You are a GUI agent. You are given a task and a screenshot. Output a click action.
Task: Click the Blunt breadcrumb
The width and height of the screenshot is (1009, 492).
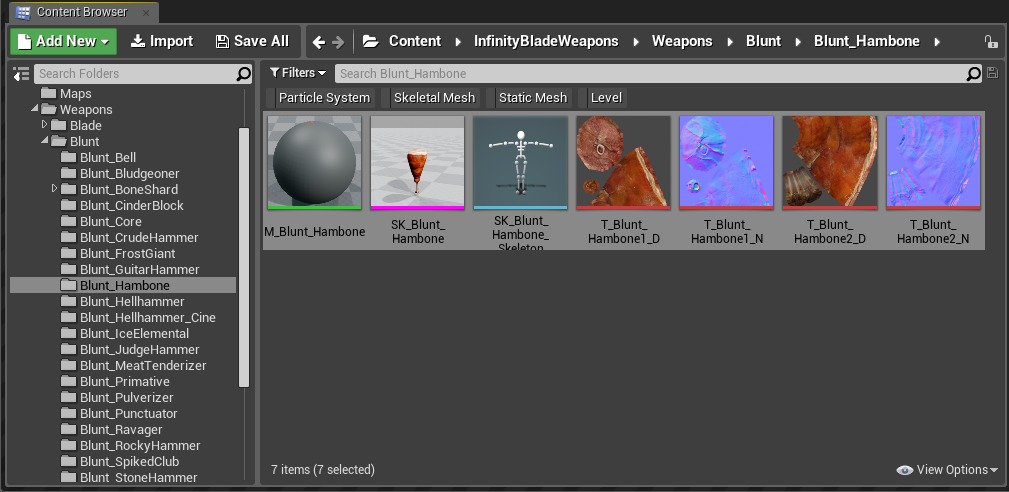pyautogui.click(x=763, y=41)
